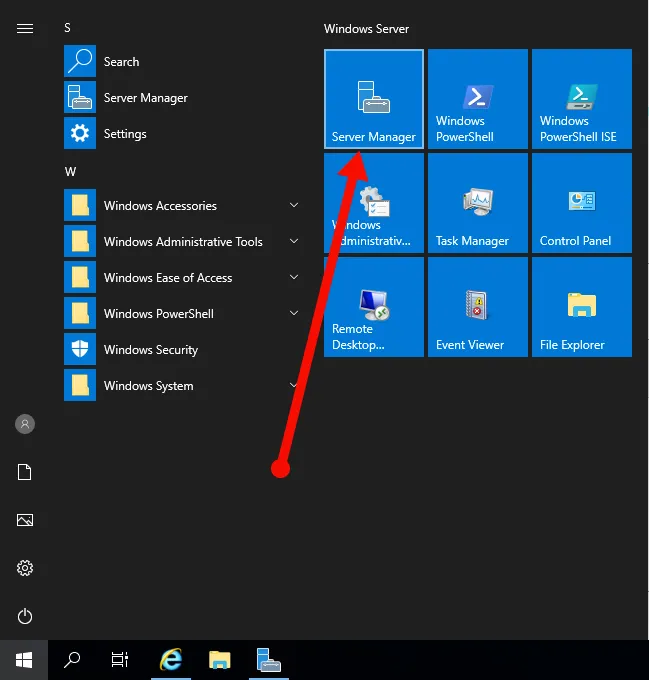Select the Server Manager label in app list

click(x=146, y=98)
